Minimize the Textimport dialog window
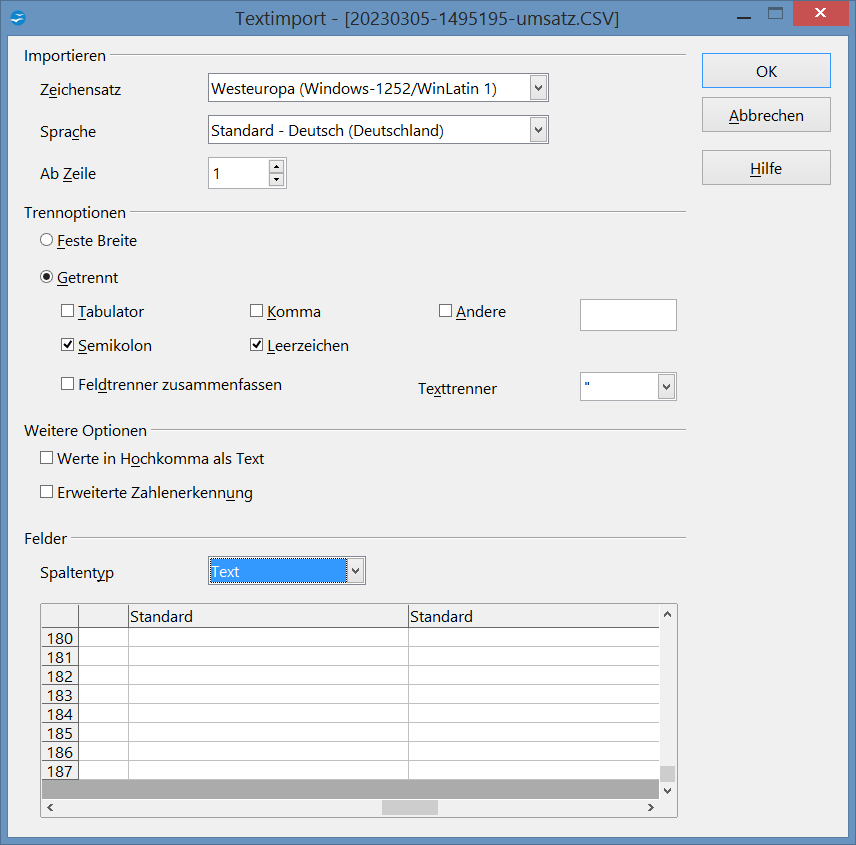The width and height of the screenshot is (856, 845). [744, 17]
